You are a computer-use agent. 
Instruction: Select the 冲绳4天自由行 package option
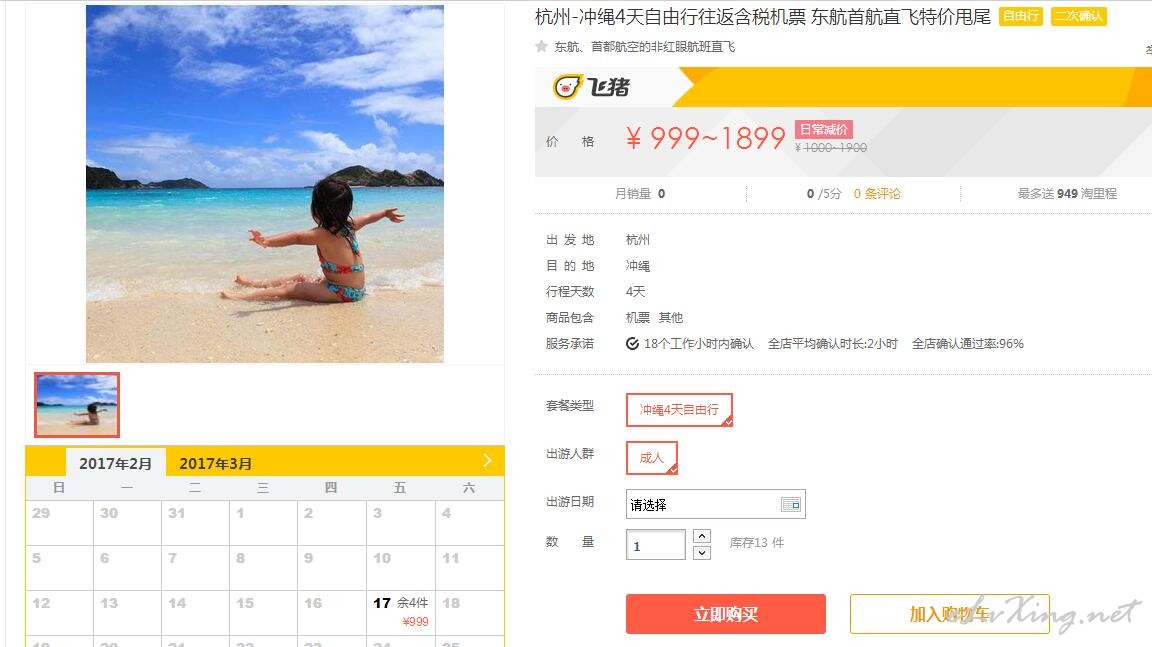tap(679, 410)
